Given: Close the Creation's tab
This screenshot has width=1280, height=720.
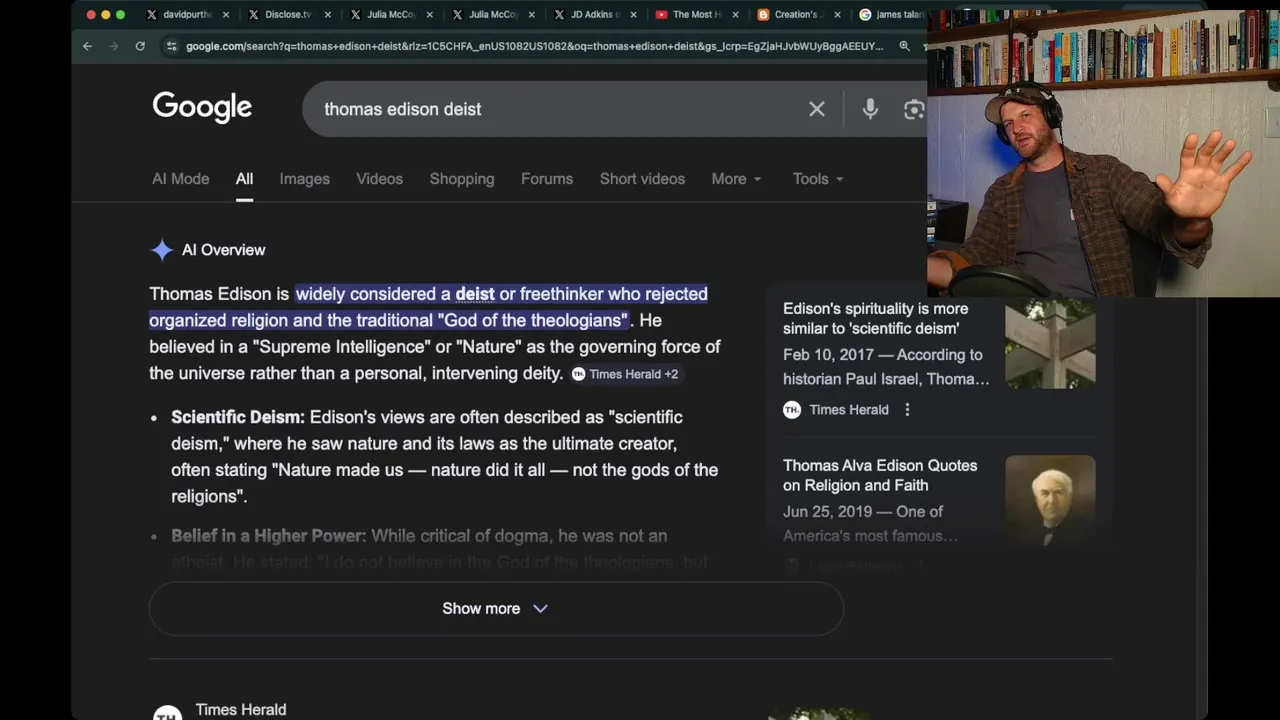Looking at the screenshot, I should 837,15.
